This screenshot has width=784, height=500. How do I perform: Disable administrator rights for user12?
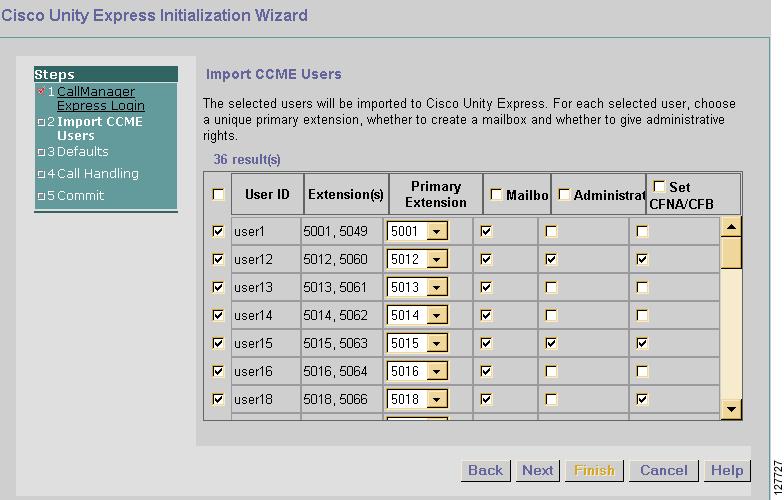tap(551, 259)
